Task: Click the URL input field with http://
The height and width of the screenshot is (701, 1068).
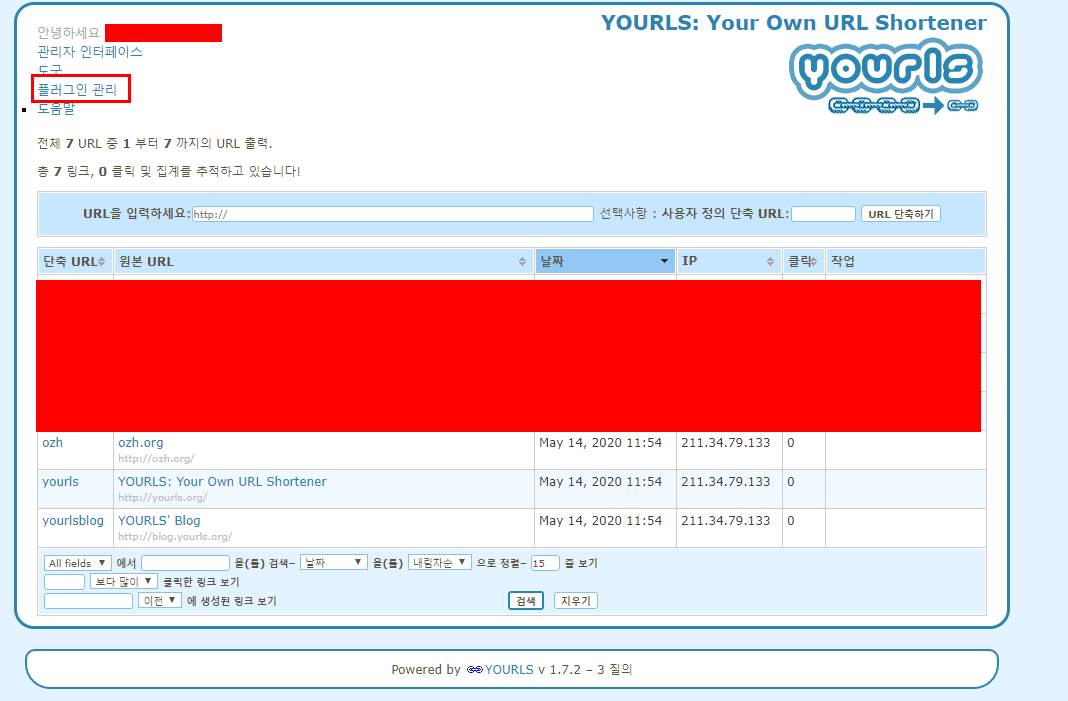Action: click(x=392, y=214)
